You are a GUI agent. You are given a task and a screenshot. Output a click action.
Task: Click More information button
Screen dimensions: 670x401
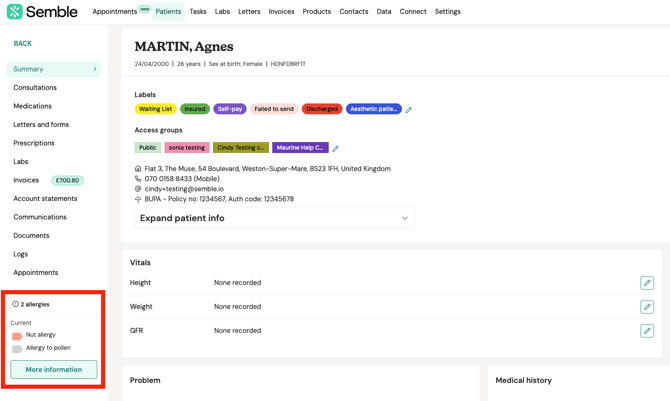click(54, 369)
